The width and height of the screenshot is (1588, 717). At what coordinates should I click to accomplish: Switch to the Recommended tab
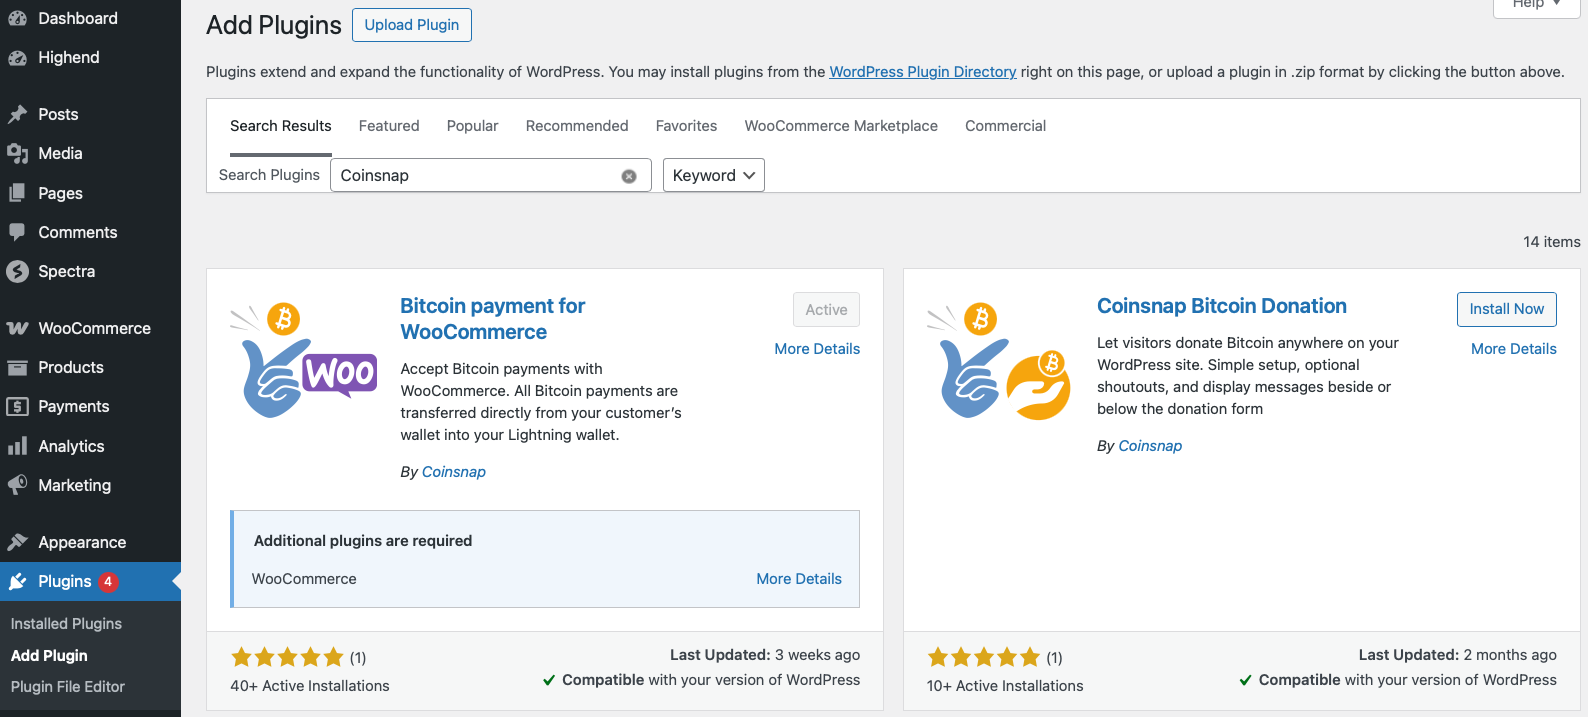coord(577,126)
